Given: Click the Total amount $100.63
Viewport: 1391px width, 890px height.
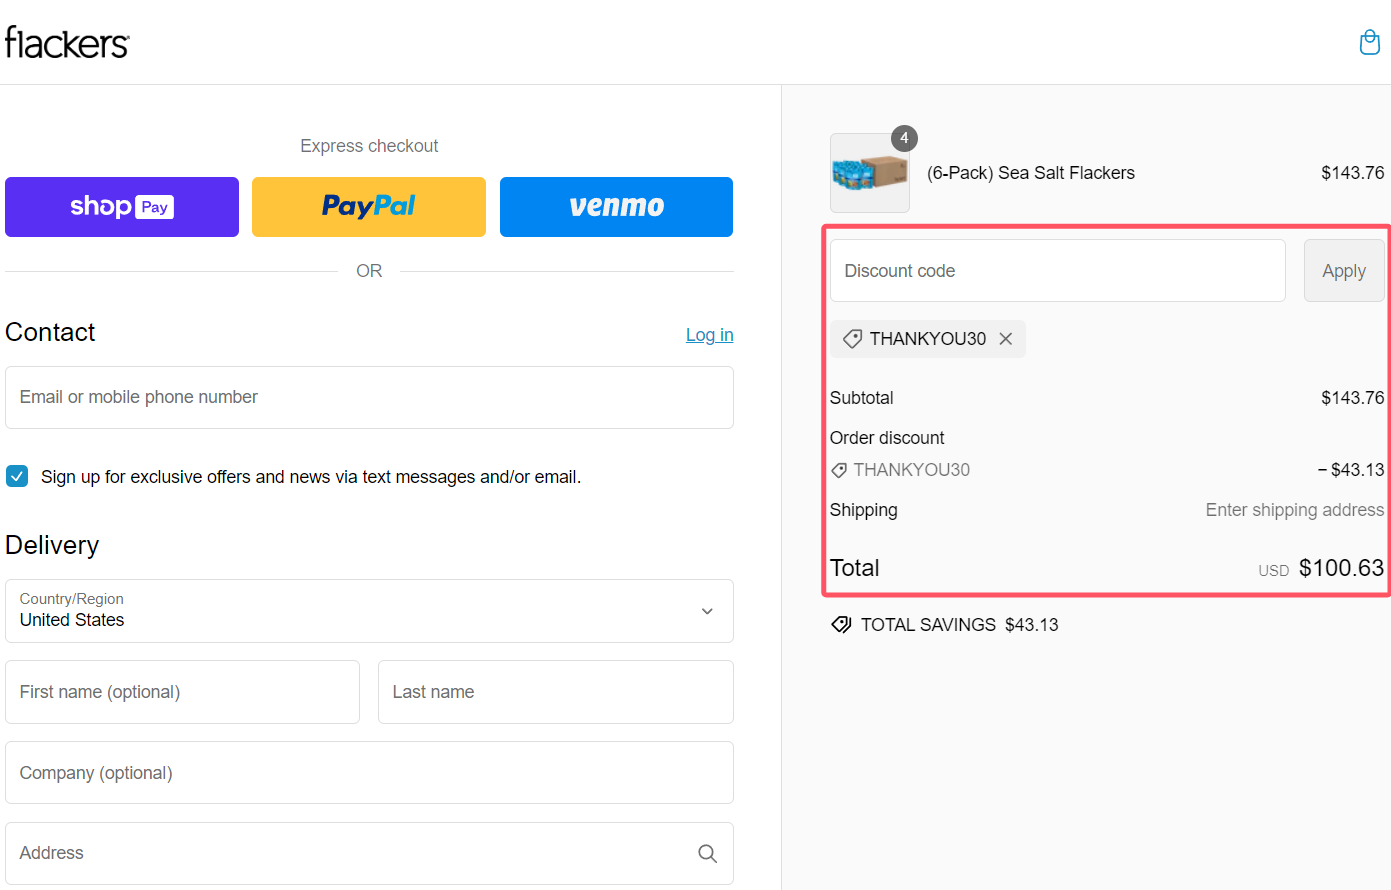Looking at the screenshot, I should (1341, 568).
